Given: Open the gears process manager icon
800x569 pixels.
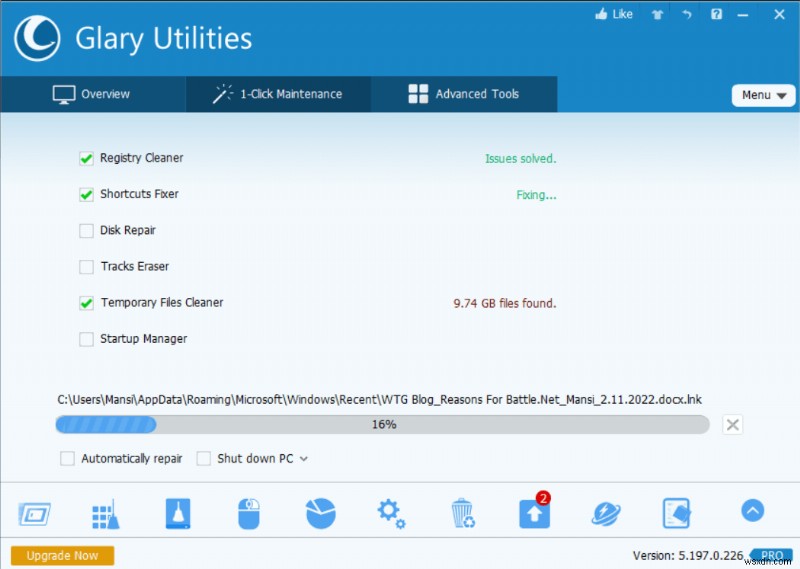Looking at the screenshot, I should tap(391, 513).
